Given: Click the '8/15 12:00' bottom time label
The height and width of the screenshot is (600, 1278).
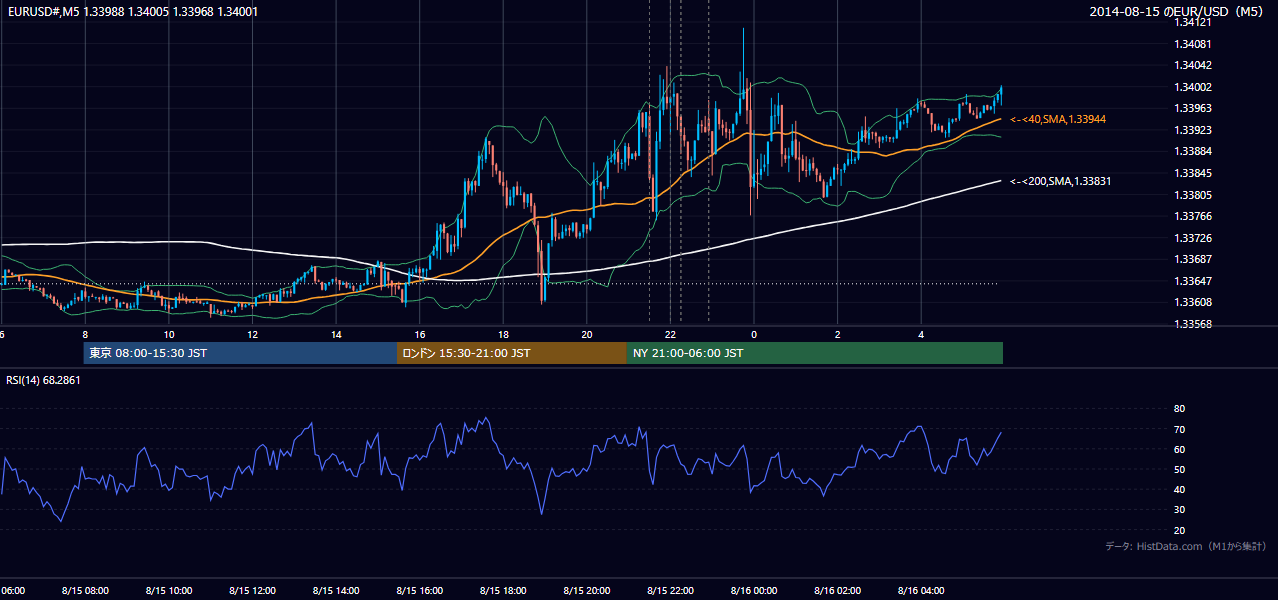Looking at the screenshot, I should (253, 591).
